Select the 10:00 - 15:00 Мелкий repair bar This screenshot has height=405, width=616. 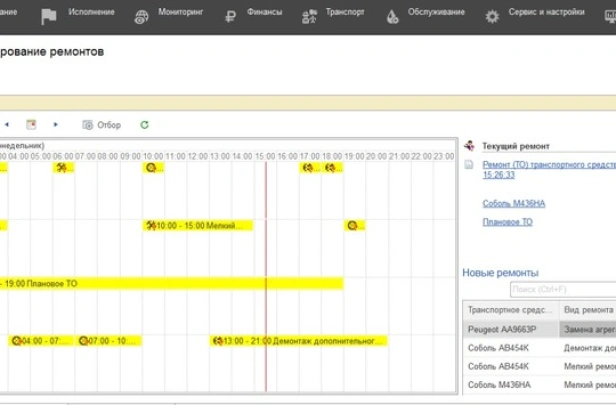pos(198,225)
